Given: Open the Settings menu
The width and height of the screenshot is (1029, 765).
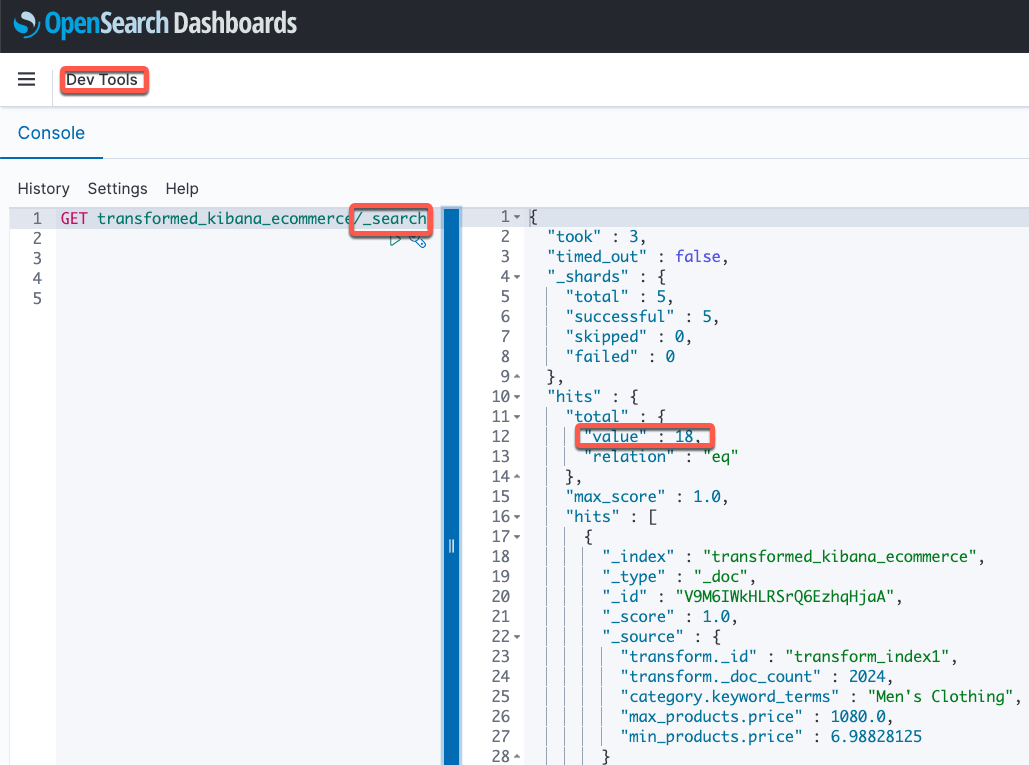Looking at the screenshot, I should tap(117, 189).
